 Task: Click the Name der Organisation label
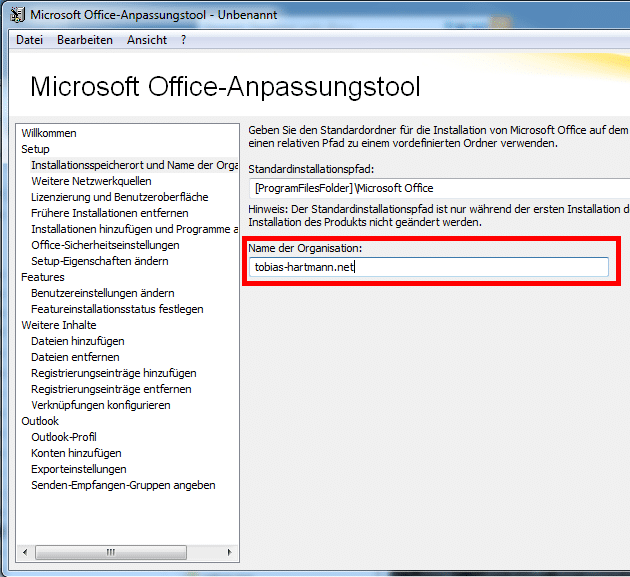tap(305, 248)
